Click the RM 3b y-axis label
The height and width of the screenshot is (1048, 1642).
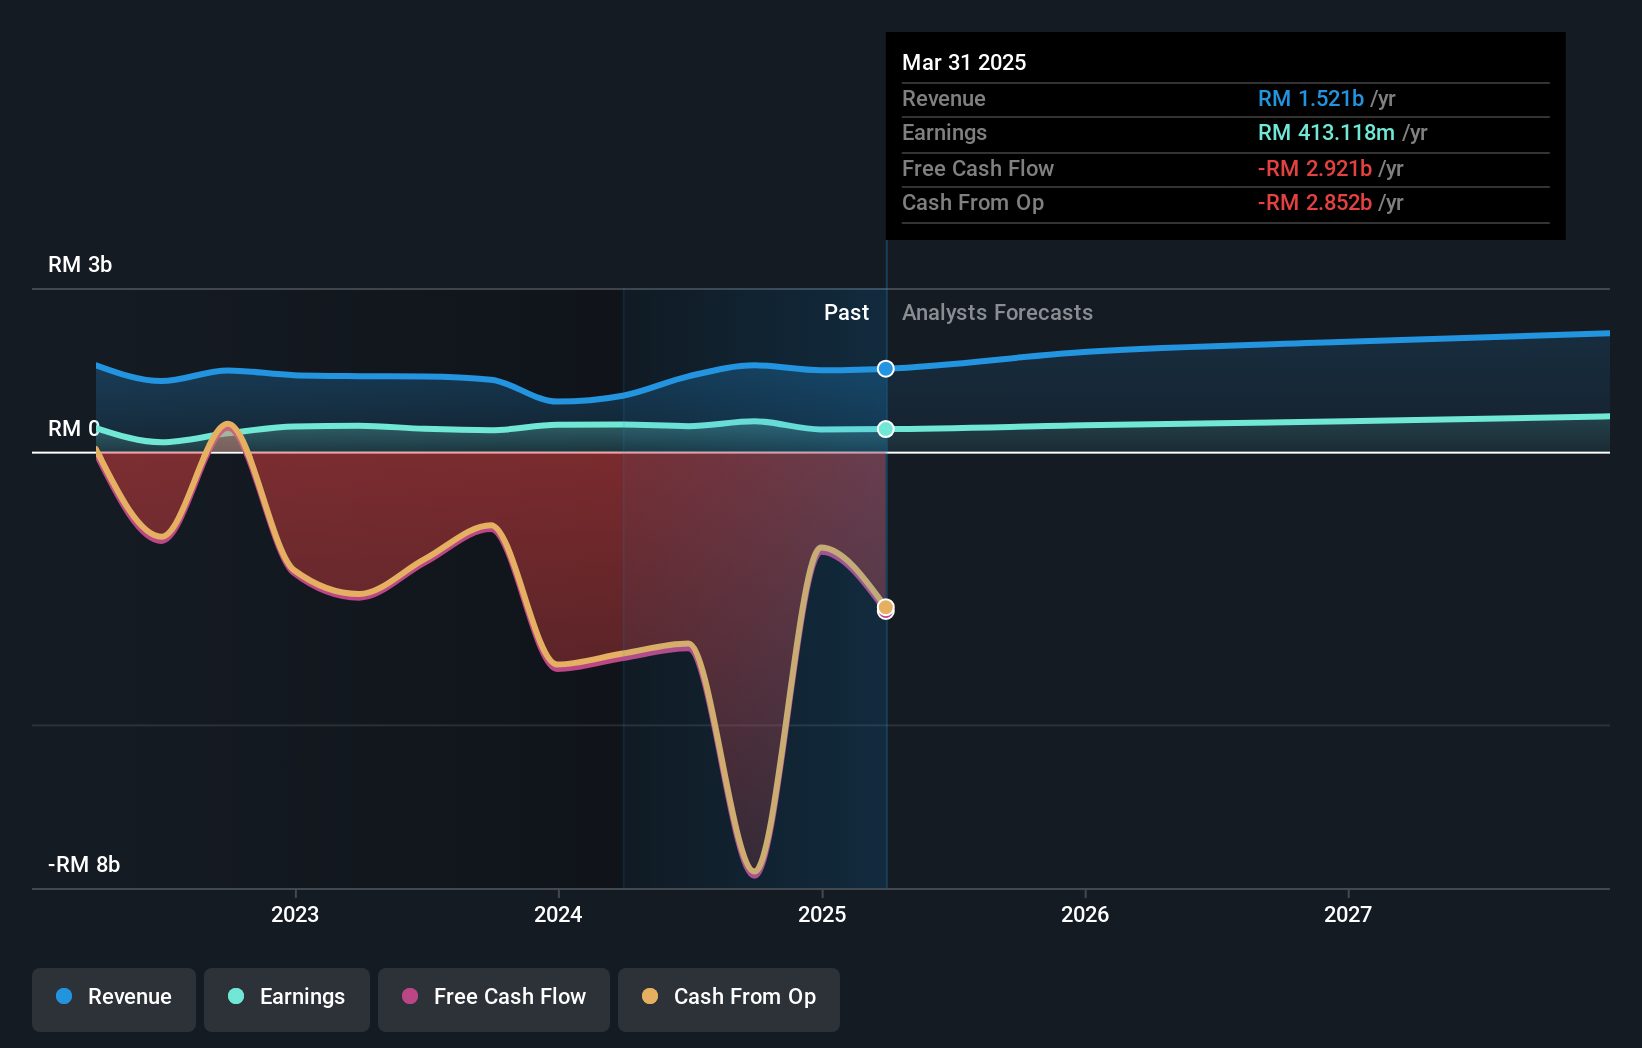pos(80,265)
